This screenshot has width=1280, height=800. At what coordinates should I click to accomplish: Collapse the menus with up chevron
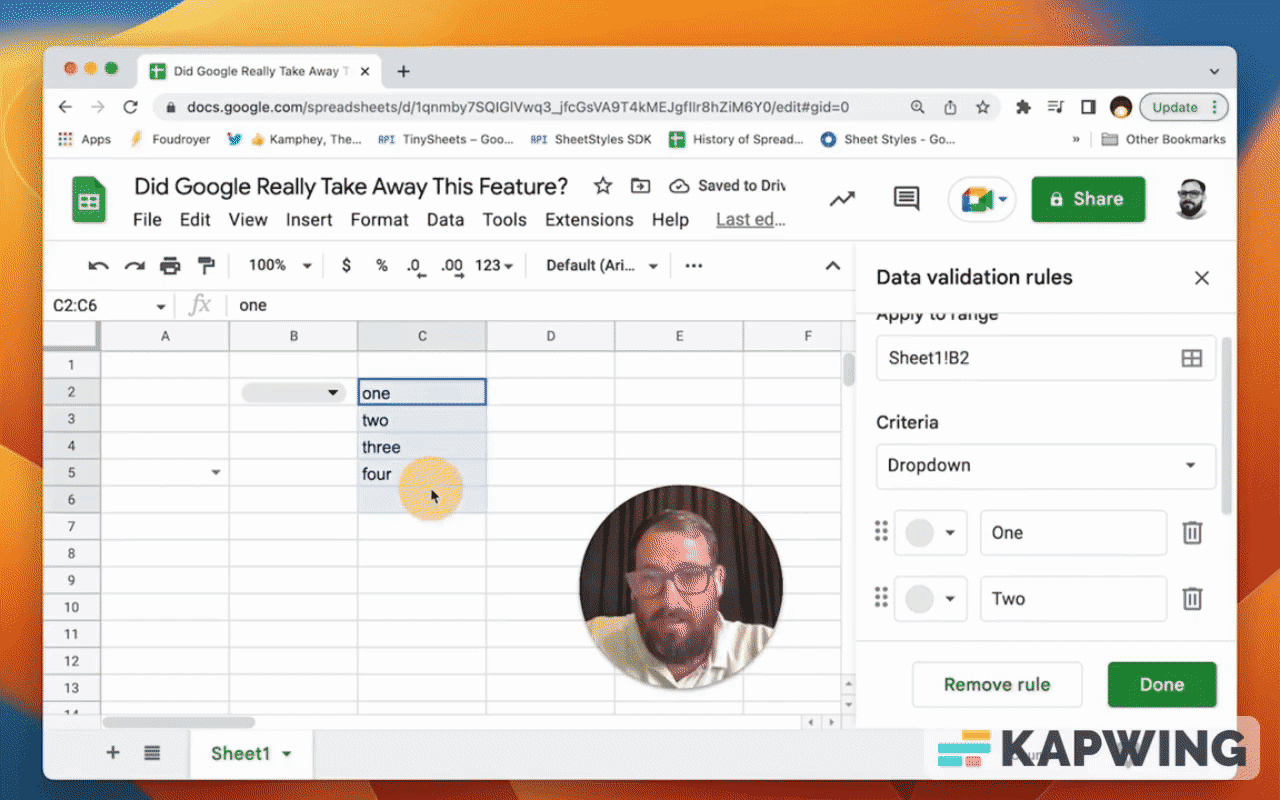(832, 266)
